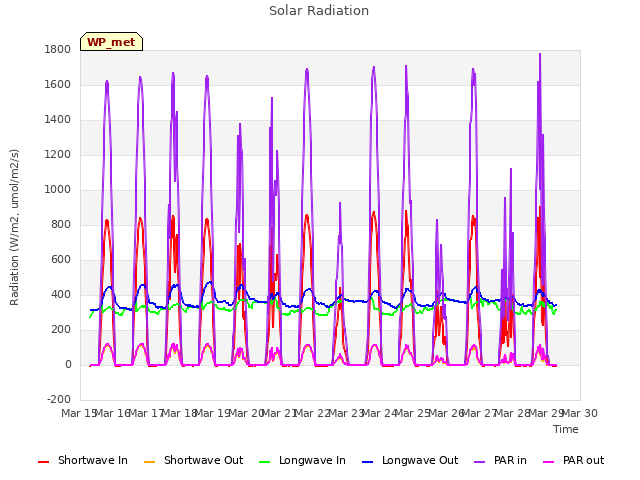Click the Mar 27 x-axis label
Screen dimensions: 640x480
click(x=479, y=413)
